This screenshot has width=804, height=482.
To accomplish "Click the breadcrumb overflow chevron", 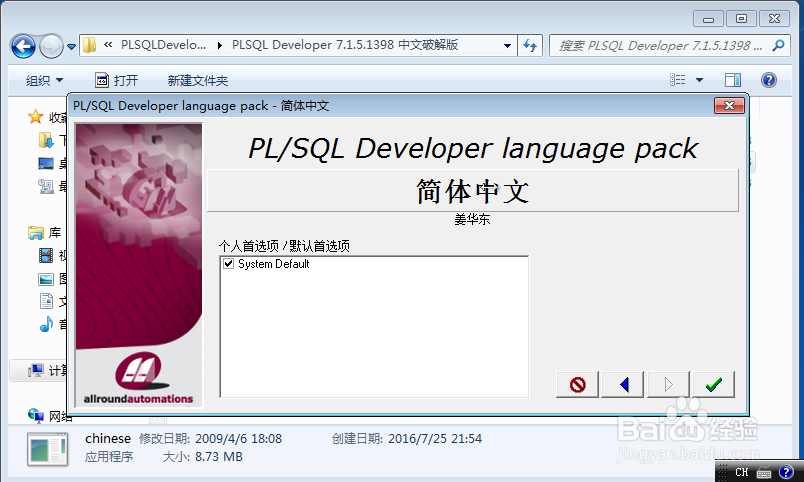I will (108, 45).
